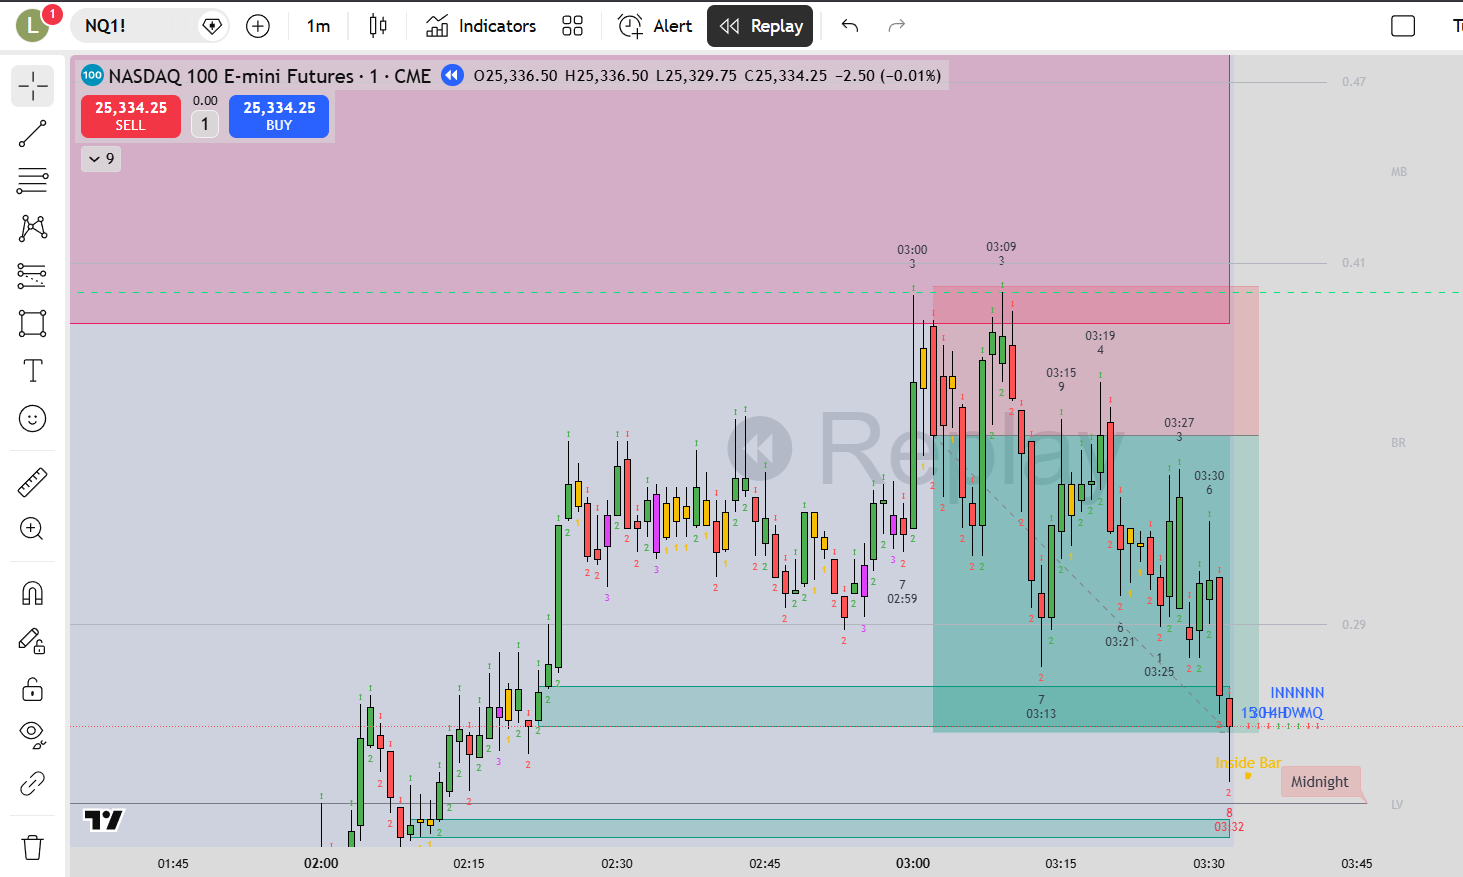Open the user profile avatar menu
The width and height of the screenshot is (1463, 877).
32,25
